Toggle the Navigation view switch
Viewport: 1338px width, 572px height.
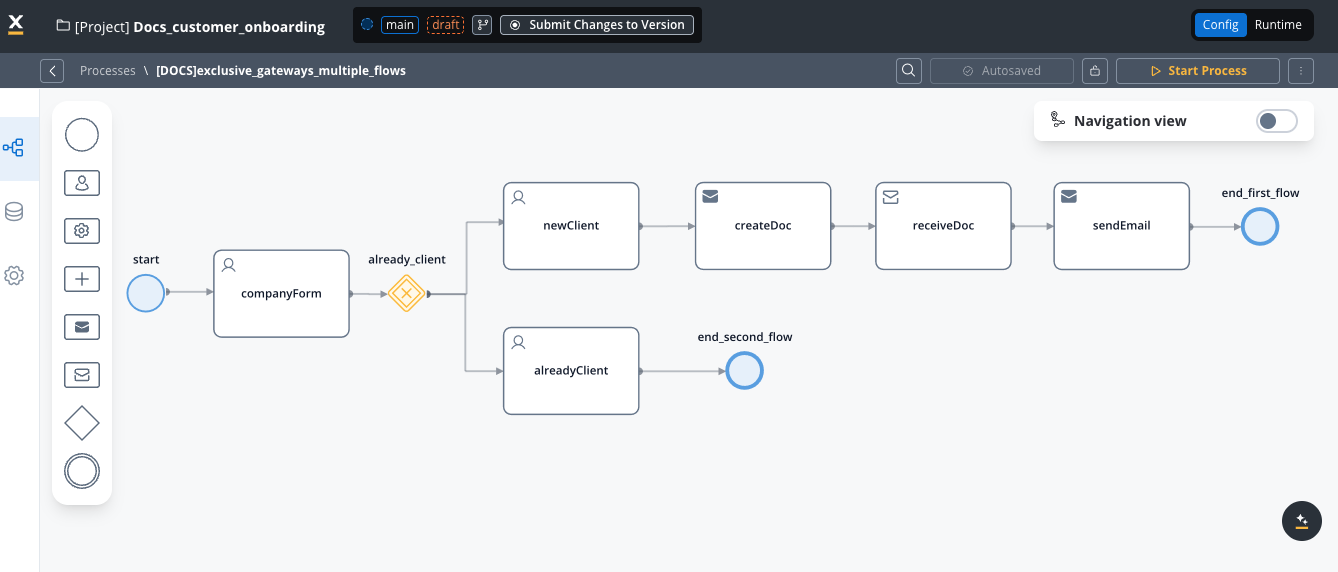1277,121
